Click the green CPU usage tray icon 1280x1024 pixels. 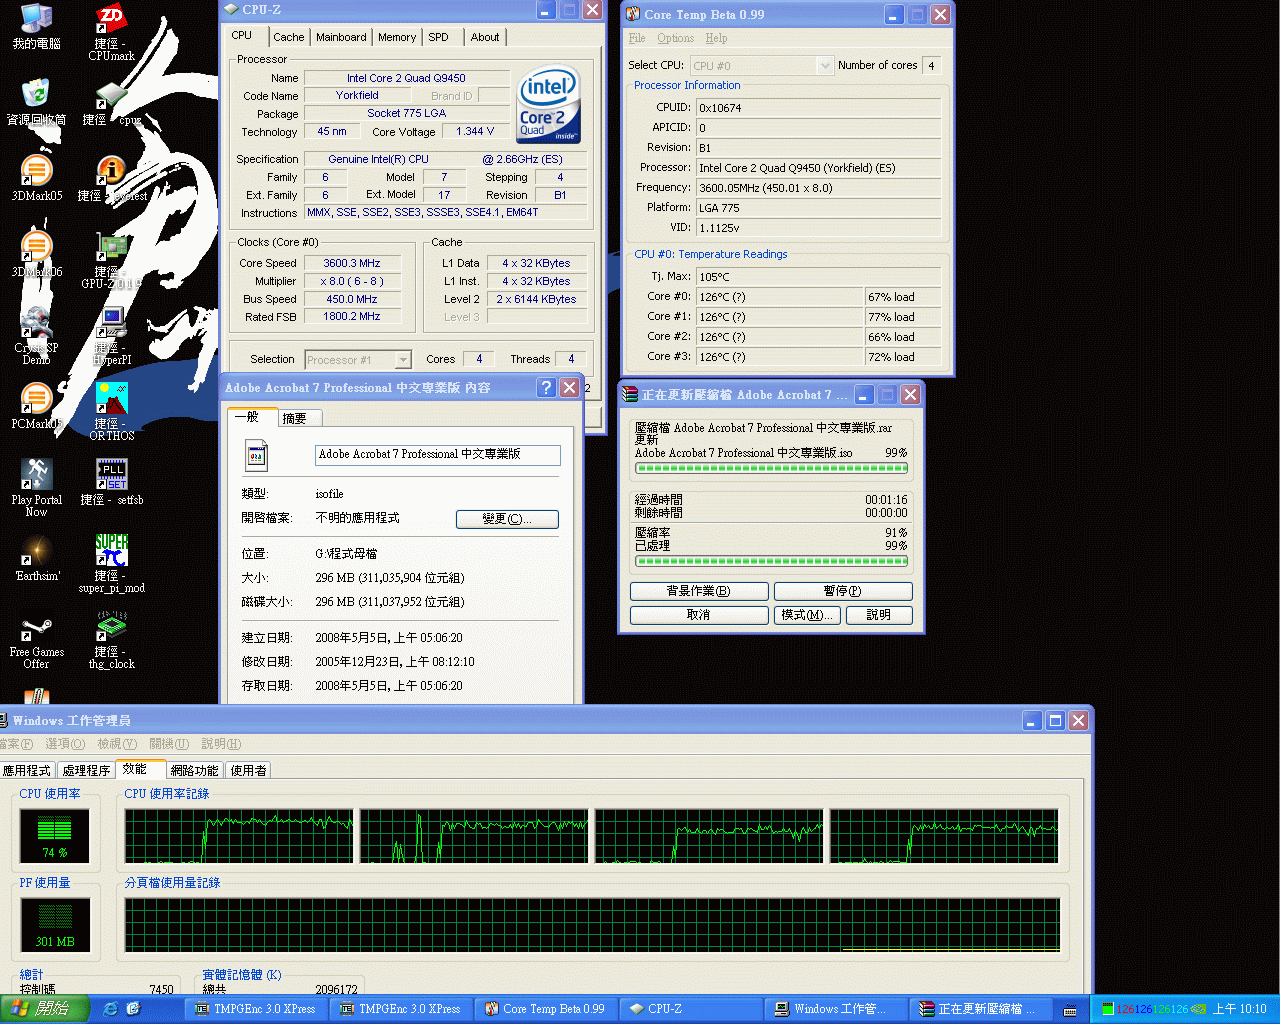pos(1107,1009)
